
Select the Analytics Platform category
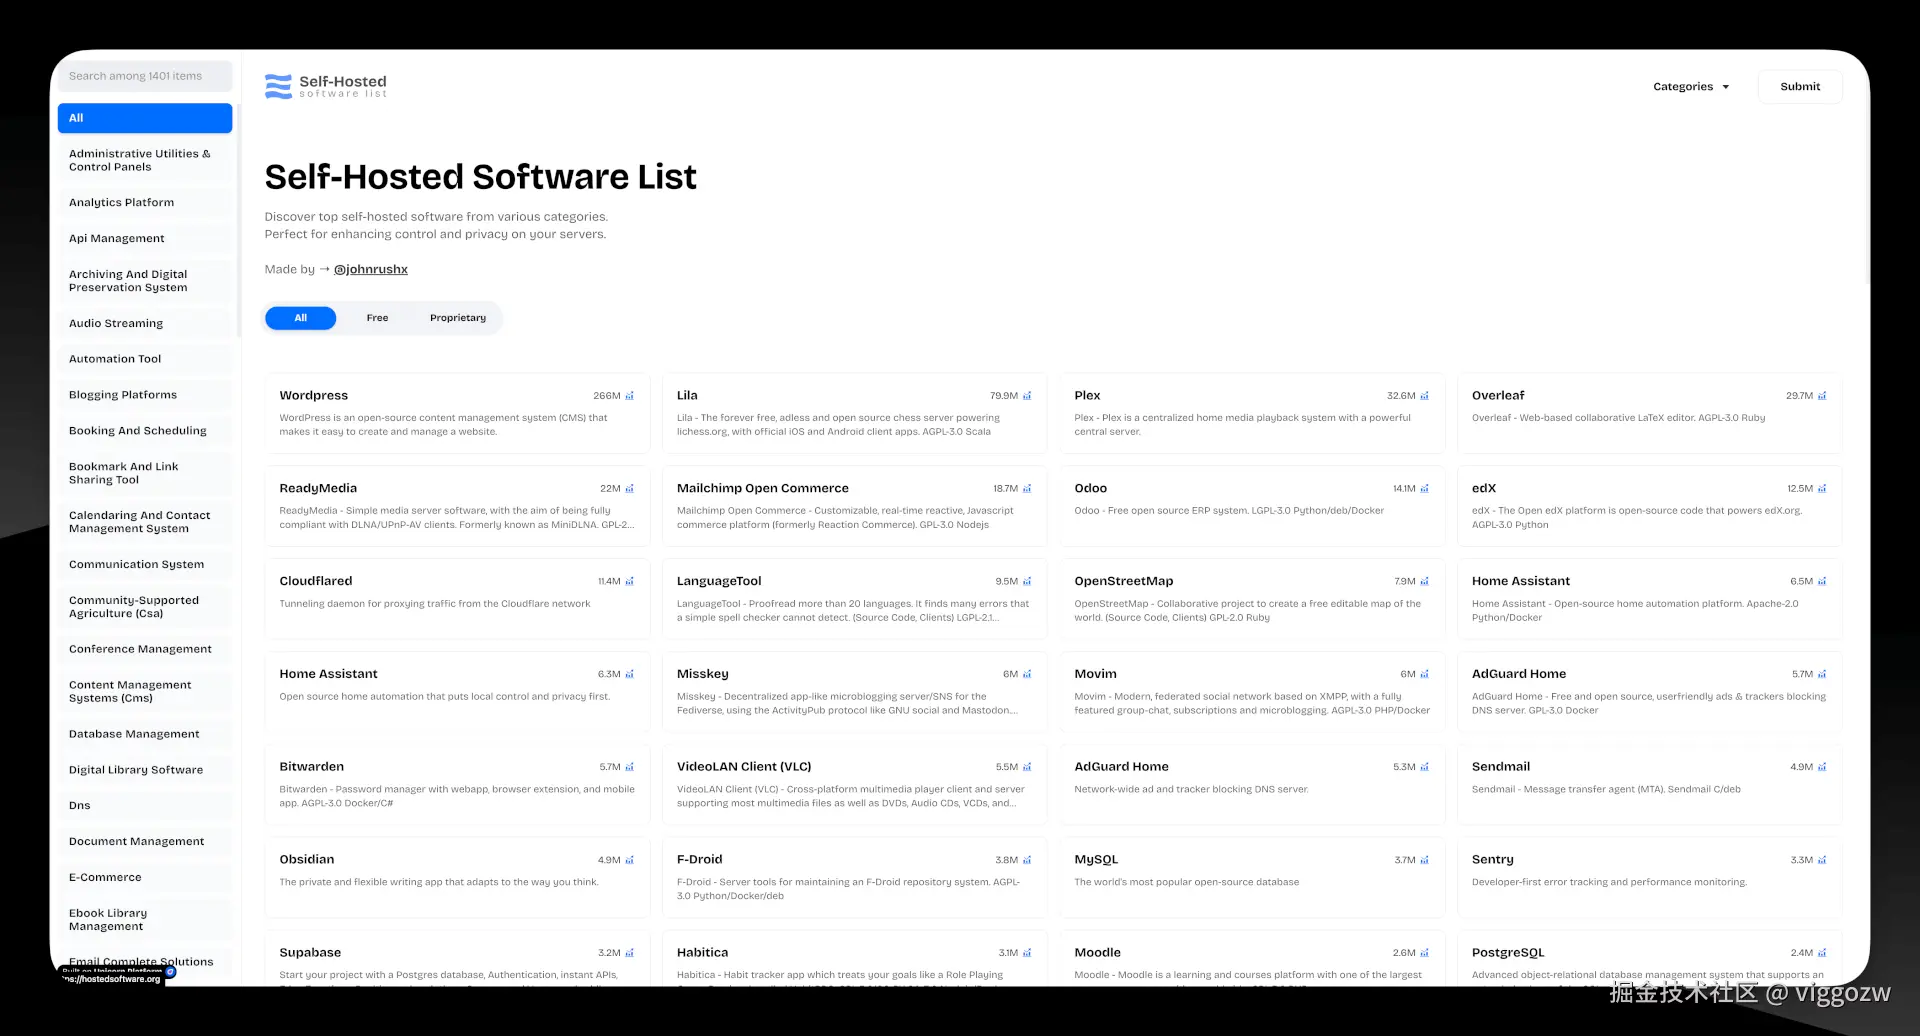click(x=122, y=202)
